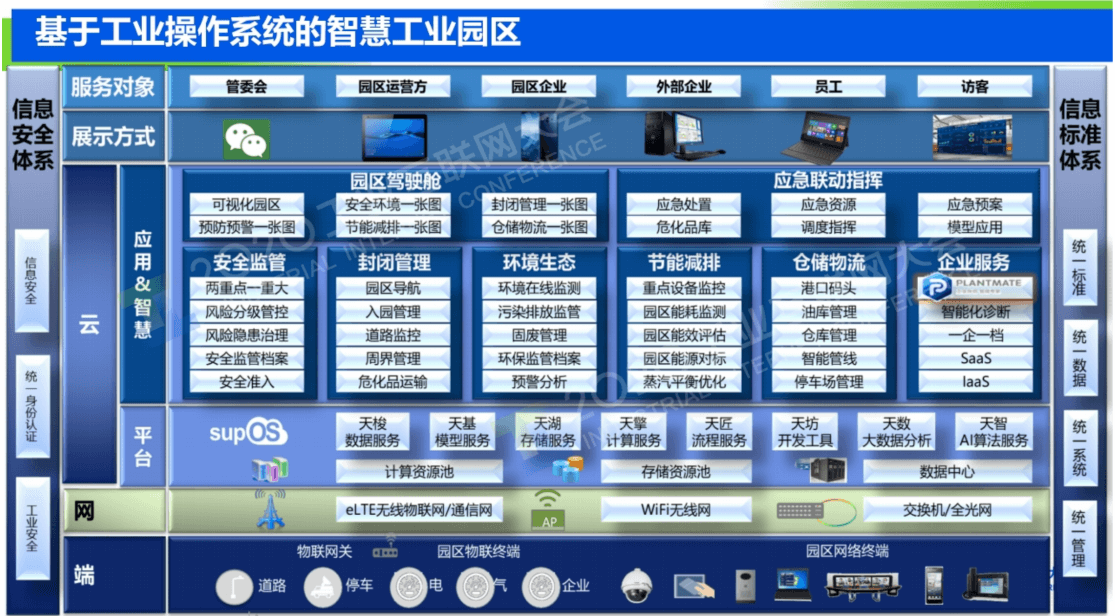The height and width of the screenshot is (616, 1115).
Task: Click the 天智 AI算法服务 box
Action: [993, 432]
